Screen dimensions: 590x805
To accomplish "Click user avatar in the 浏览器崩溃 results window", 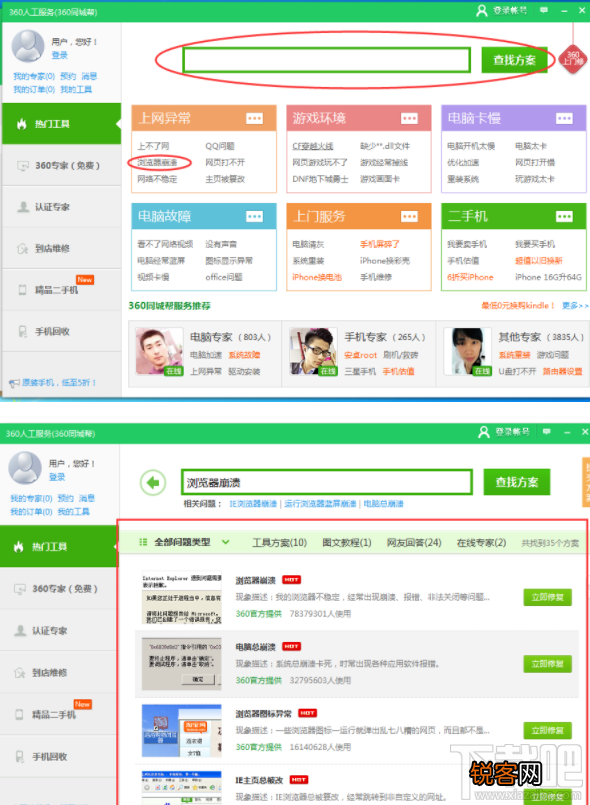I will click(25, 468).
